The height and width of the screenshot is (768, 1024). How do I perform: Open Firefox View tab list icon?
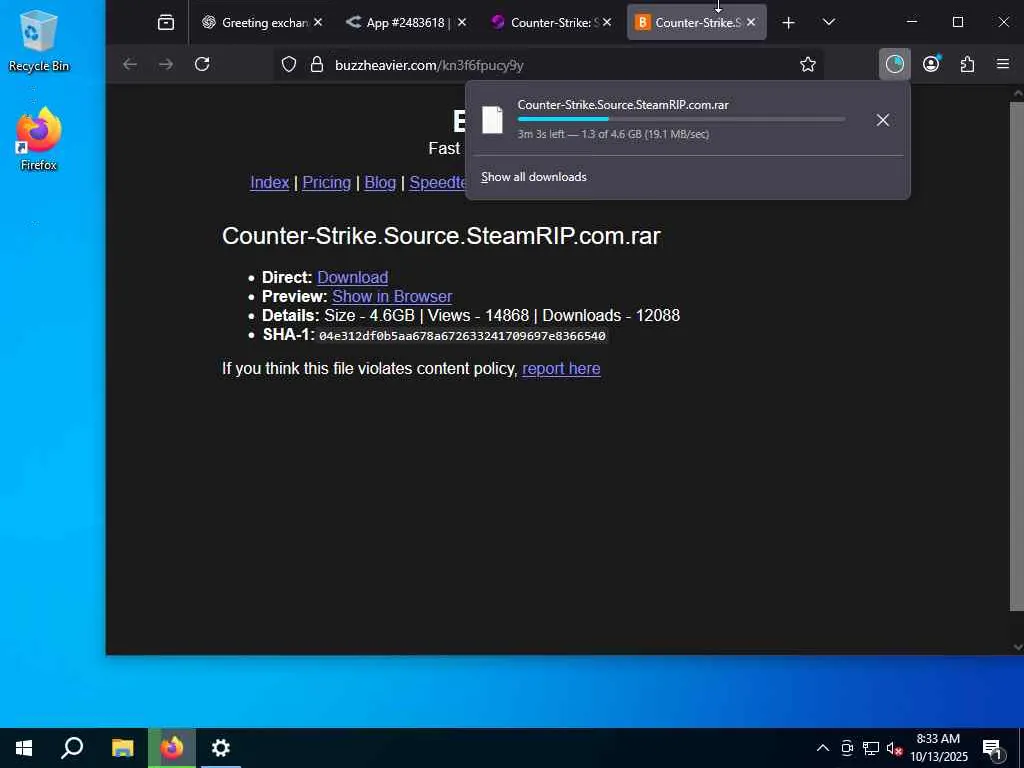pos(166,22)
